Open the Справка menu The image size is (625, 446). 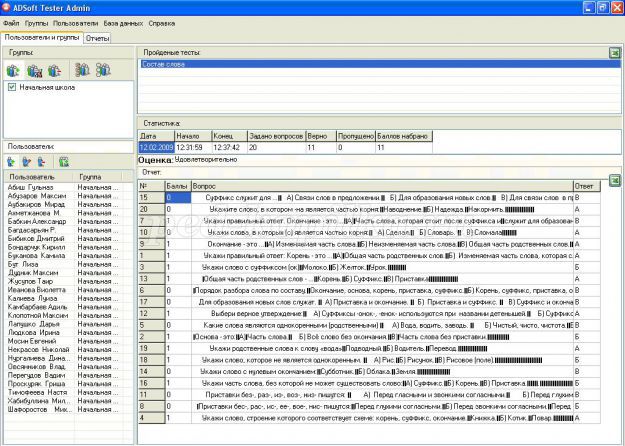[x=163, y=21]
